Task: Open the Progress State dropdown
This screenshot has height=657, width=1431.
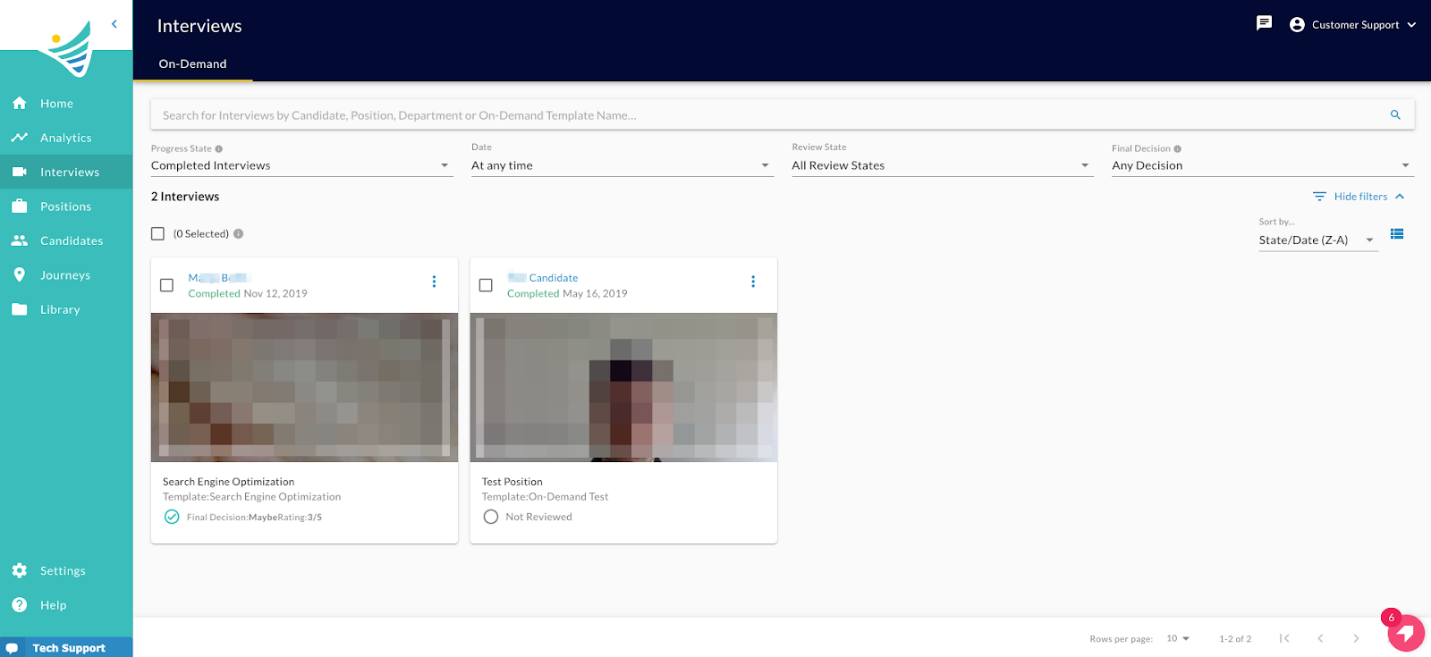Action: [302, 165]
